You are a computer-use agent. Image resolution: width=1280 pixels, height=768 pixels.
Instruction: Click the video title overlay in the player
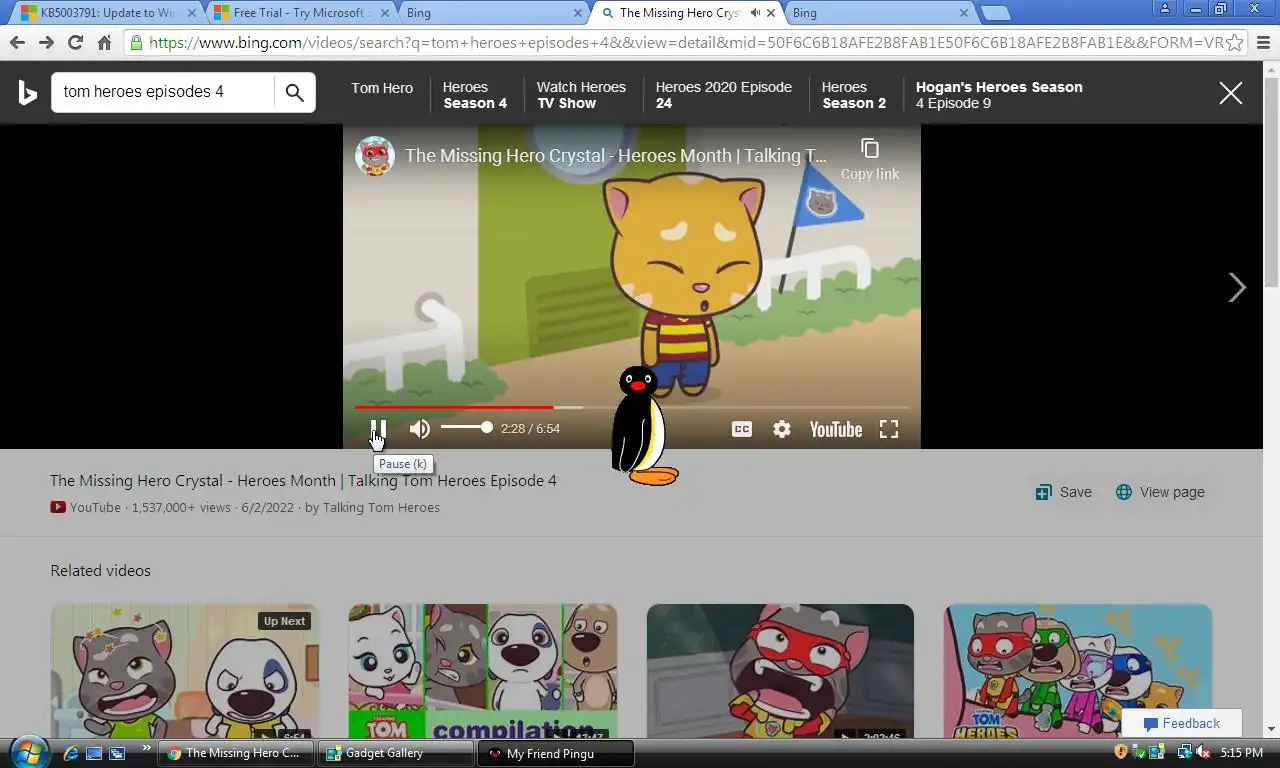616,156
